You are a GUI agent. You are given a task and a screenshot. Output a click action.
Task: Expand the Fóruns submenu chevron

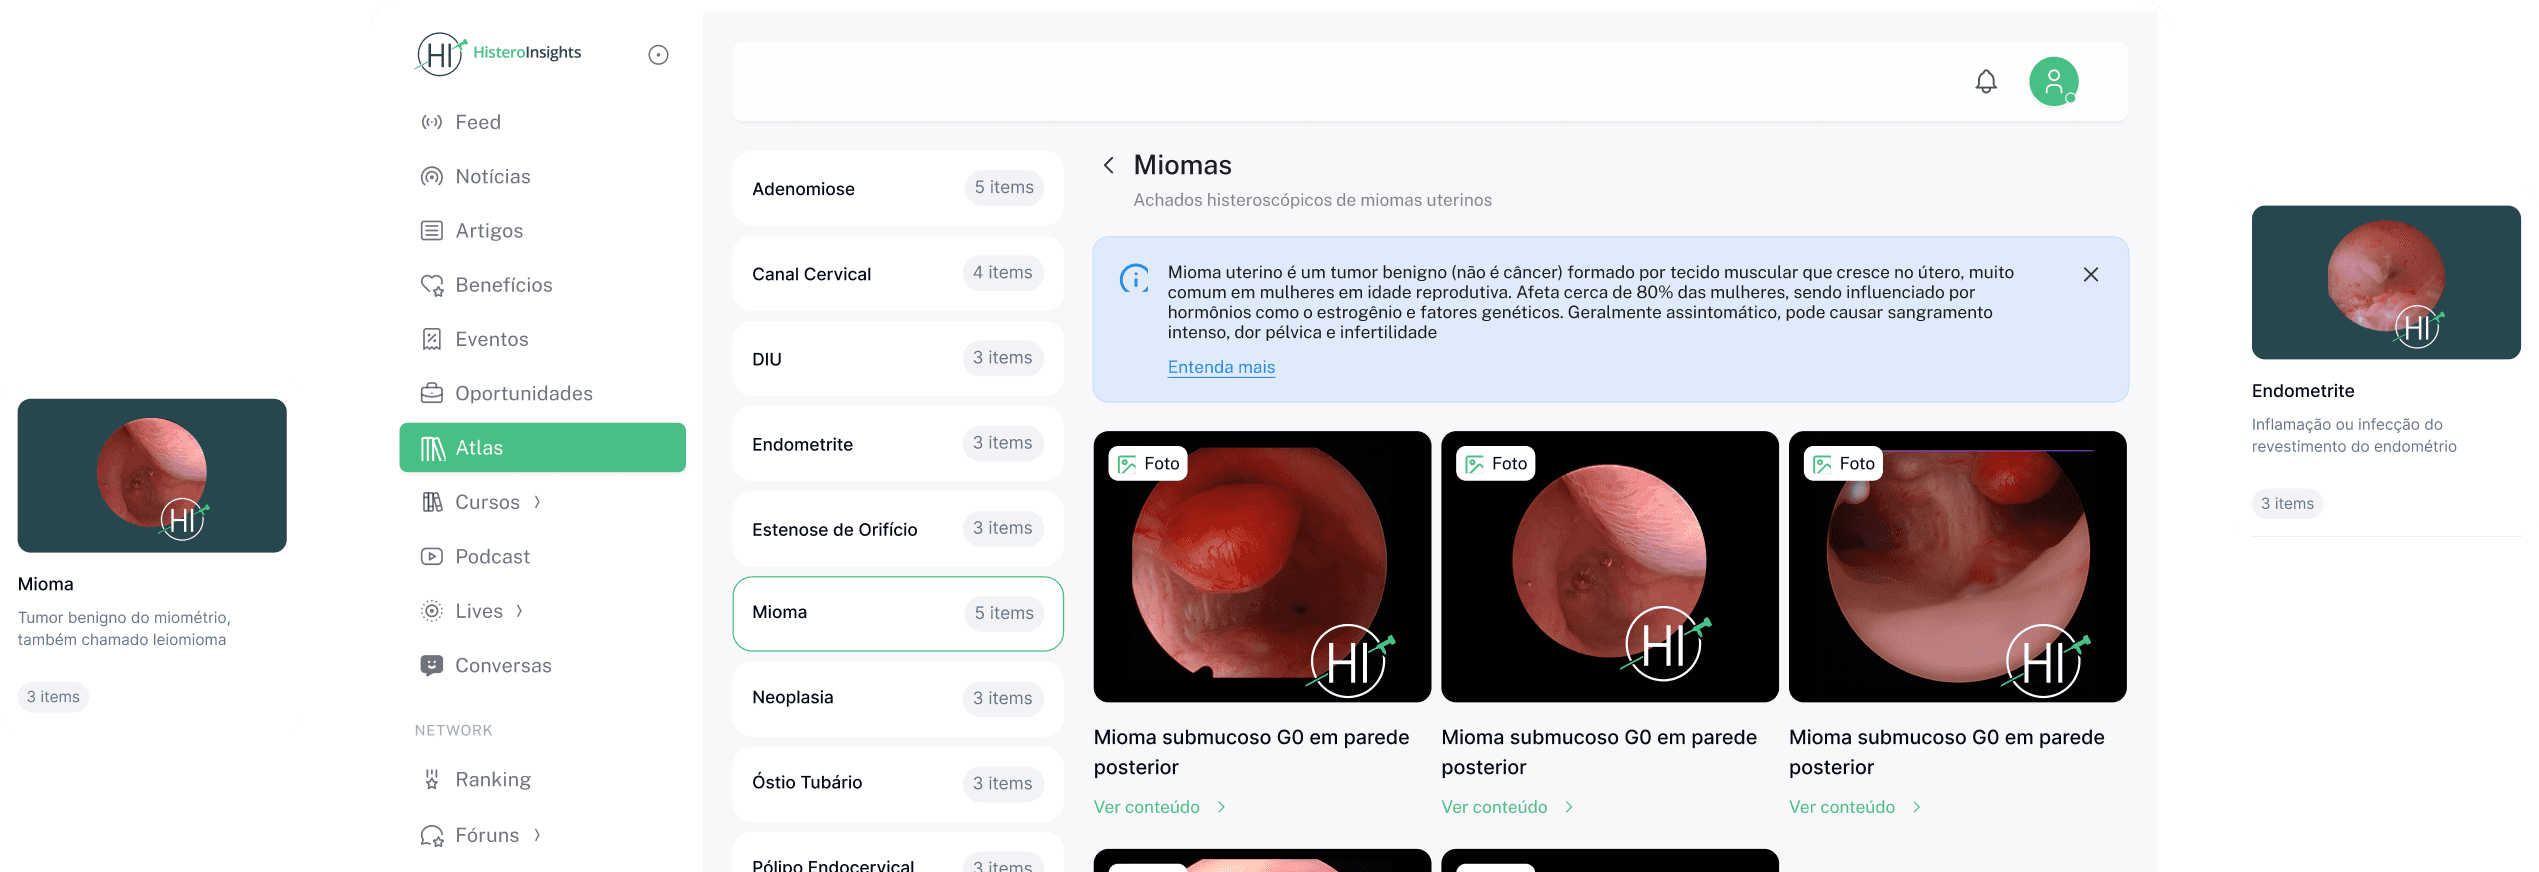[537, 835]
